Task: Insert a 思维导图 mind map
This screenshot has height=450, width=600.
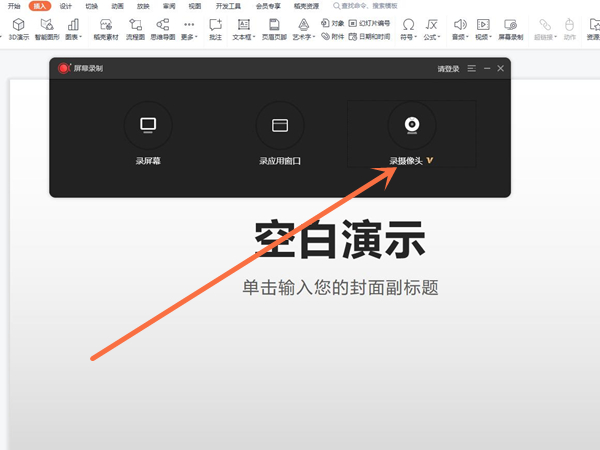Action: [163, 29]
